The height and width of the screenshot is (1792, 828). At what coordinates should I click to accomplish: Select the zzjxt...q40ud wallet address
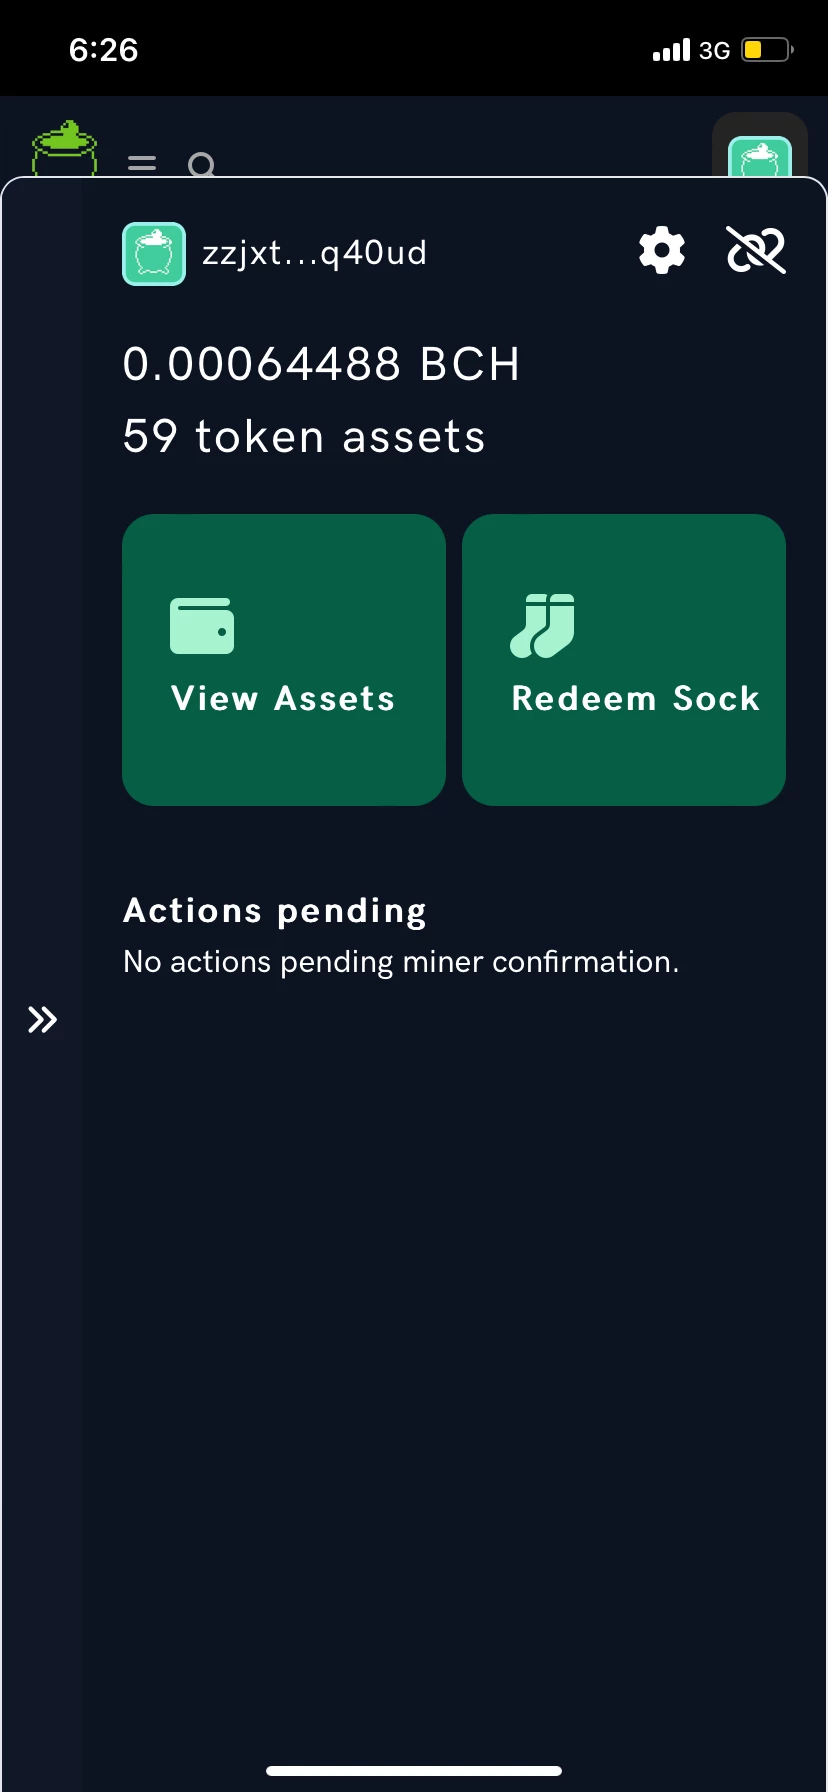click(315, 253)
